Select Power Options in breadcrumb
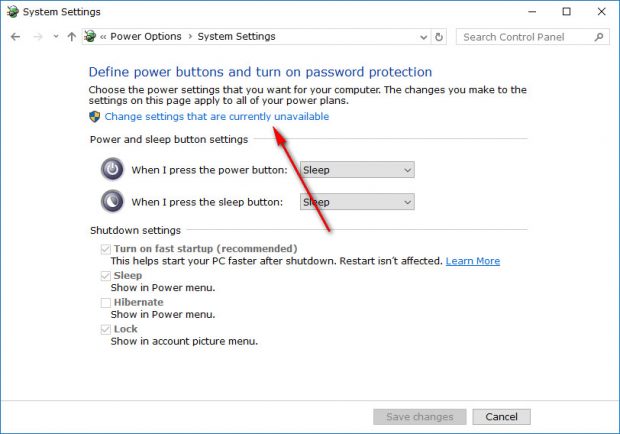This screenshot has height=434, width=620. pyautogui.click(x=146, y=36)
